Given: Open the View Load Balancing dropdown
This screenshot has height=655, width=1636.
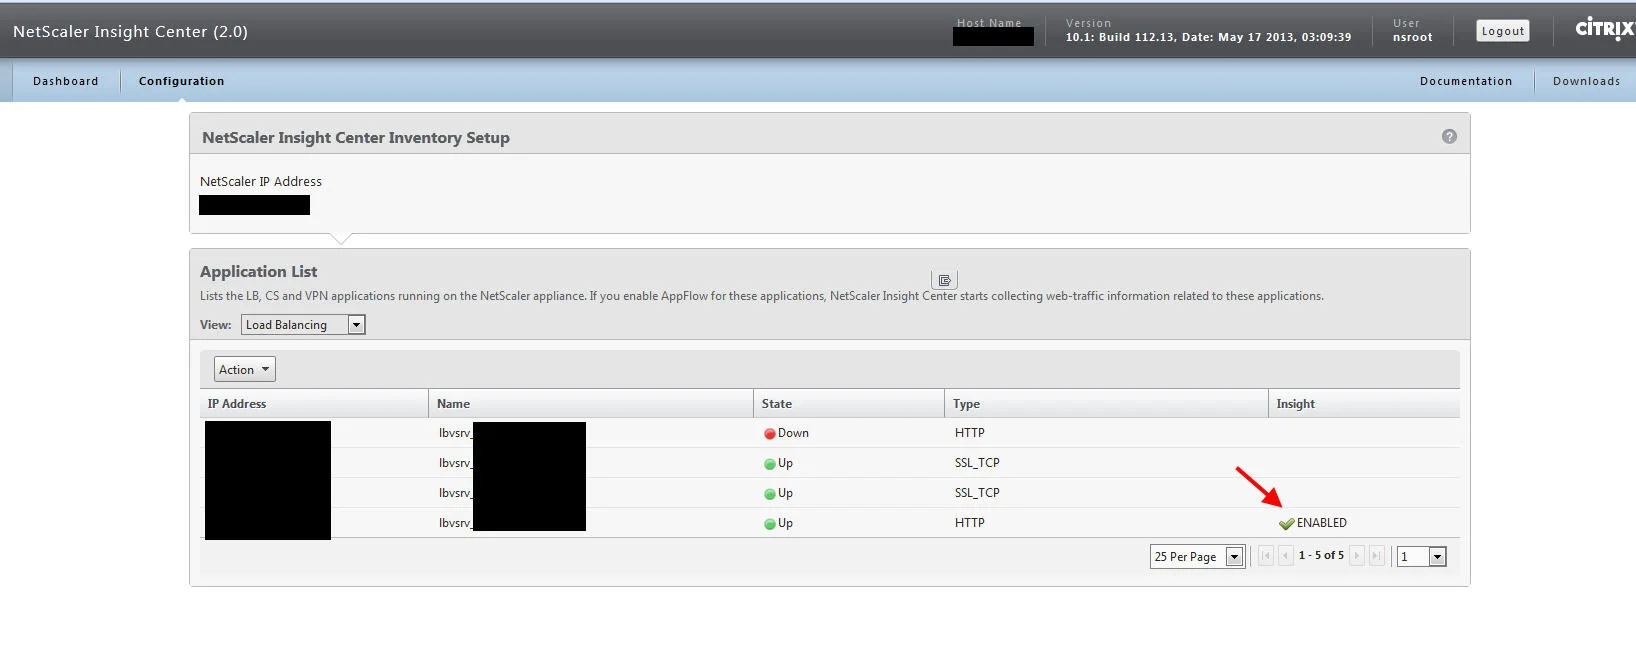Looking at the screenshot, I should [303, 325].
